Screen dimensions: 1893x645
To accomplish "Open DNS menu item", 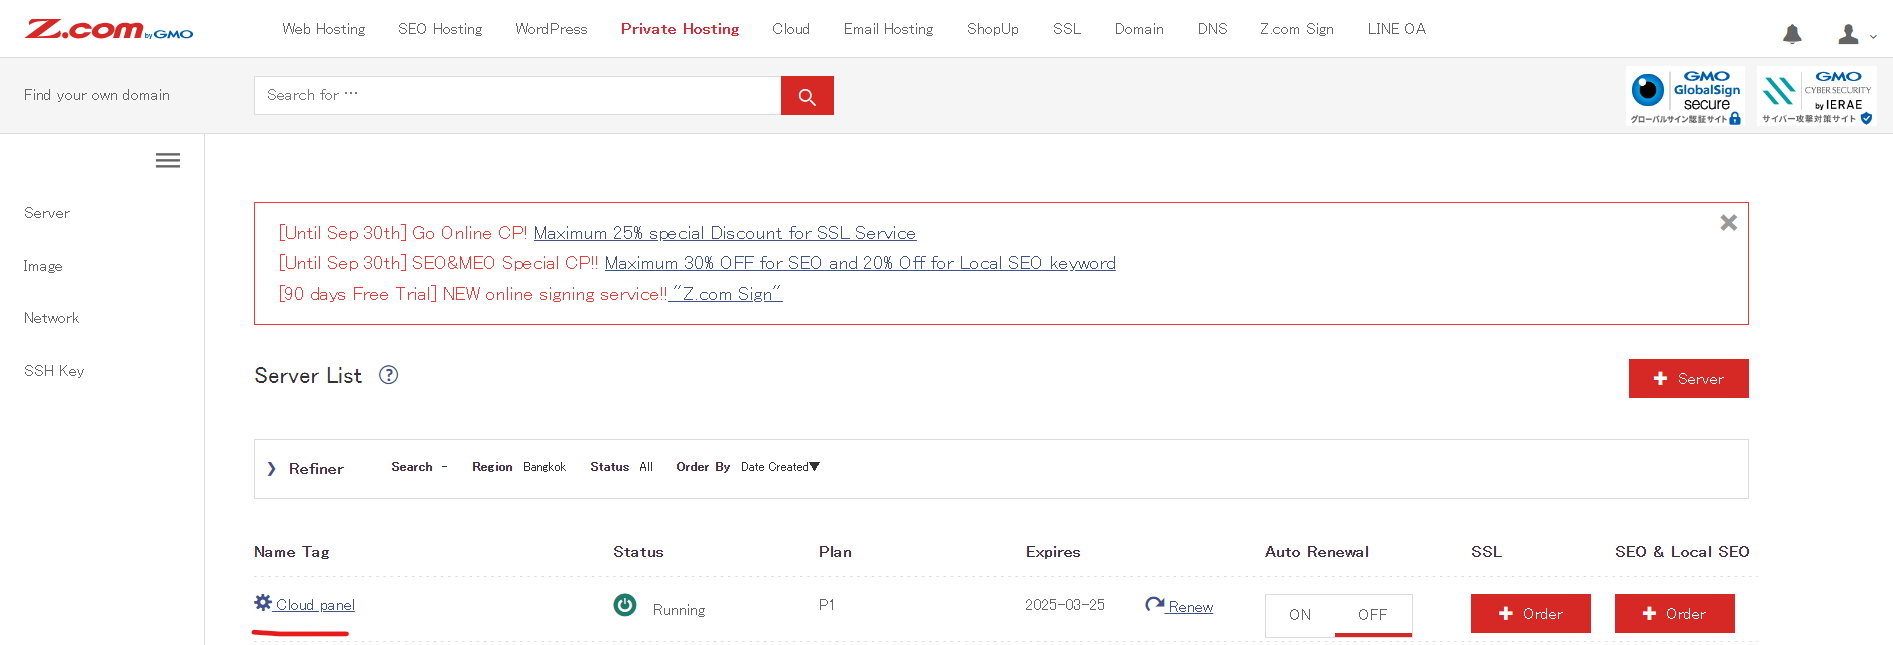I will (1212, 29).
